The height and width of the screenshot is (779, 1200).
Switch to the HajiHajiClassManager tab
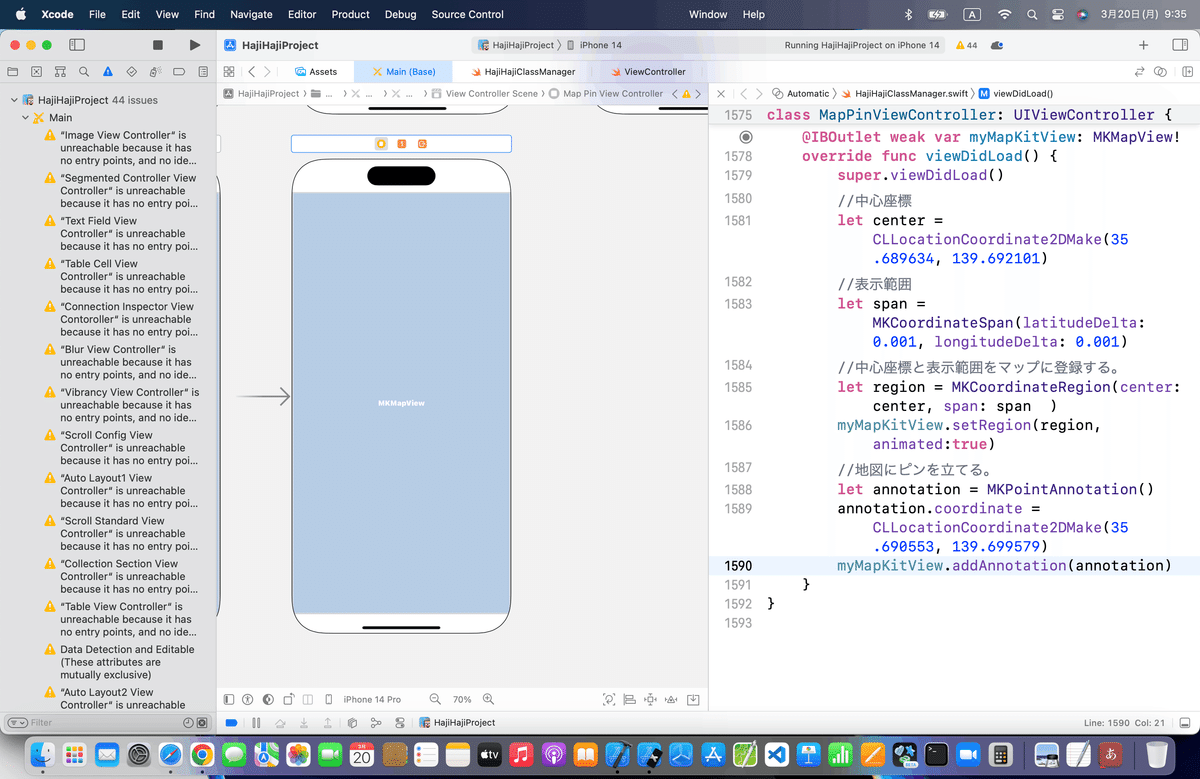point(521,72)
